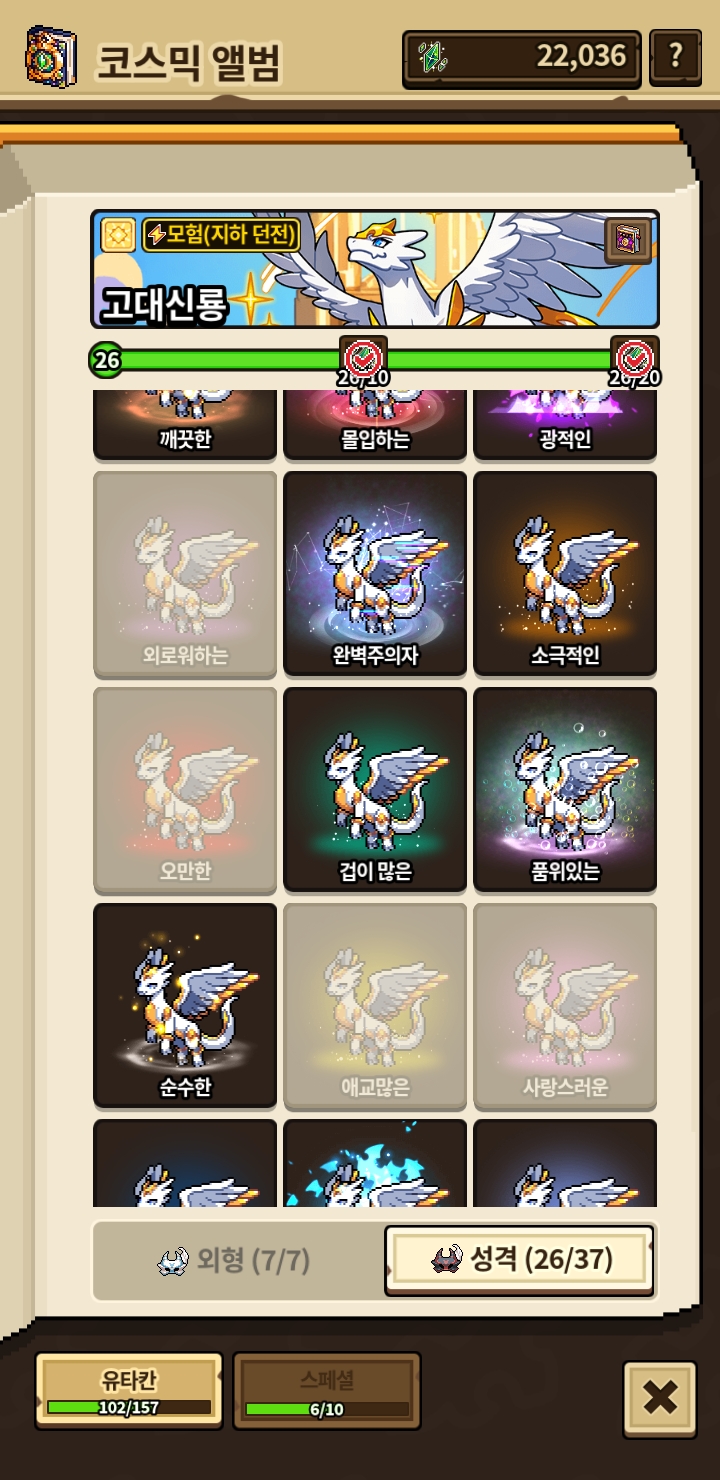Tap the 모험(지하 던전) lightning tag
Image resolution: width=720 pixels, height=1480 pixels.
[x=221, y=235]
